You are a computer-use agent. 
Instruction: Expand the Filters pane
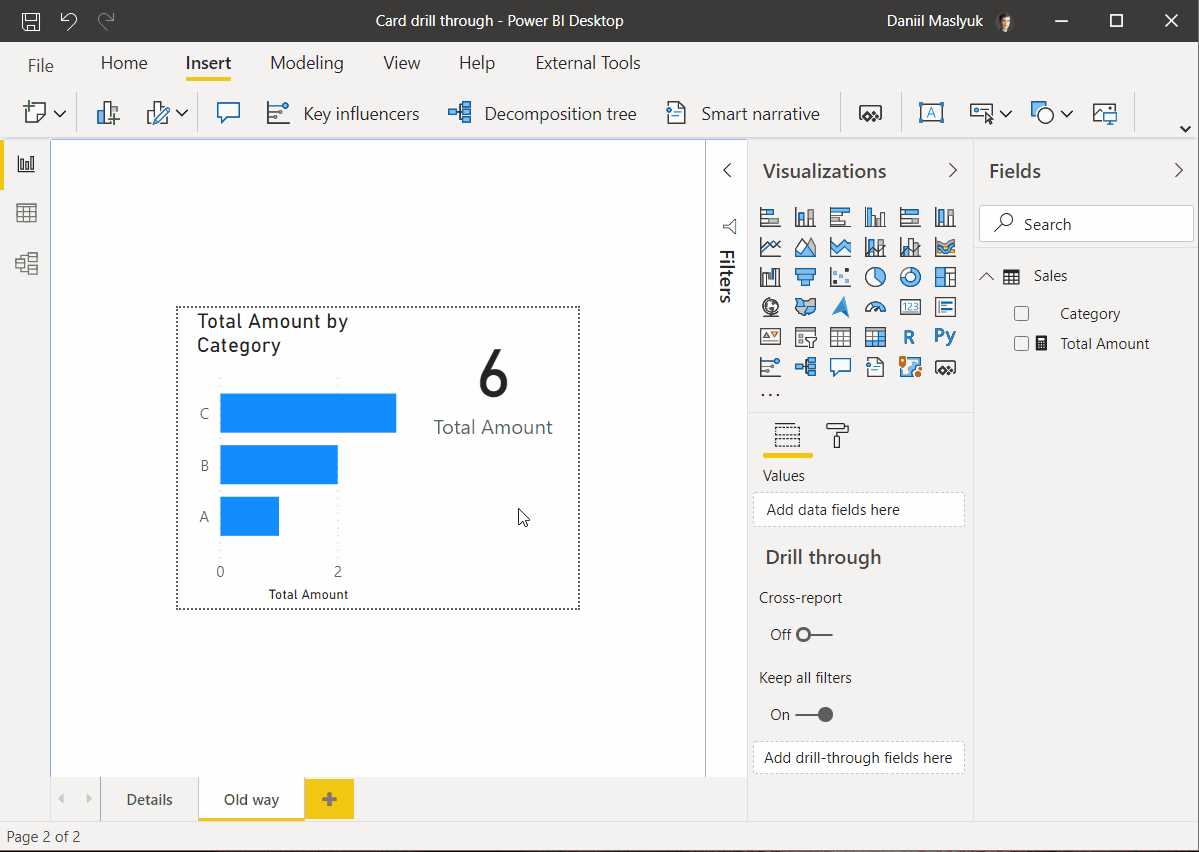727,171
